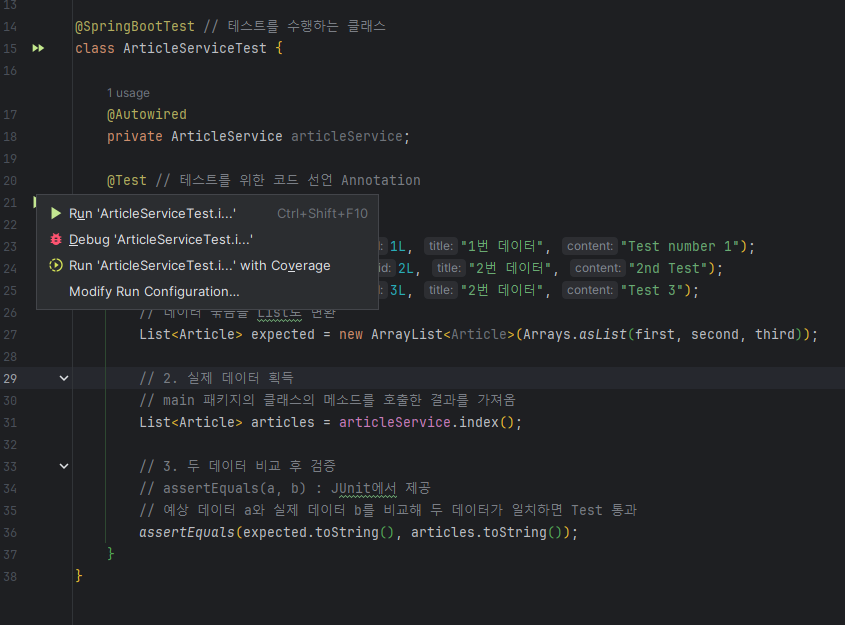This screenshot has width=845, height=625.
Task: Click line number 29 in gutter
Action: 10,378
